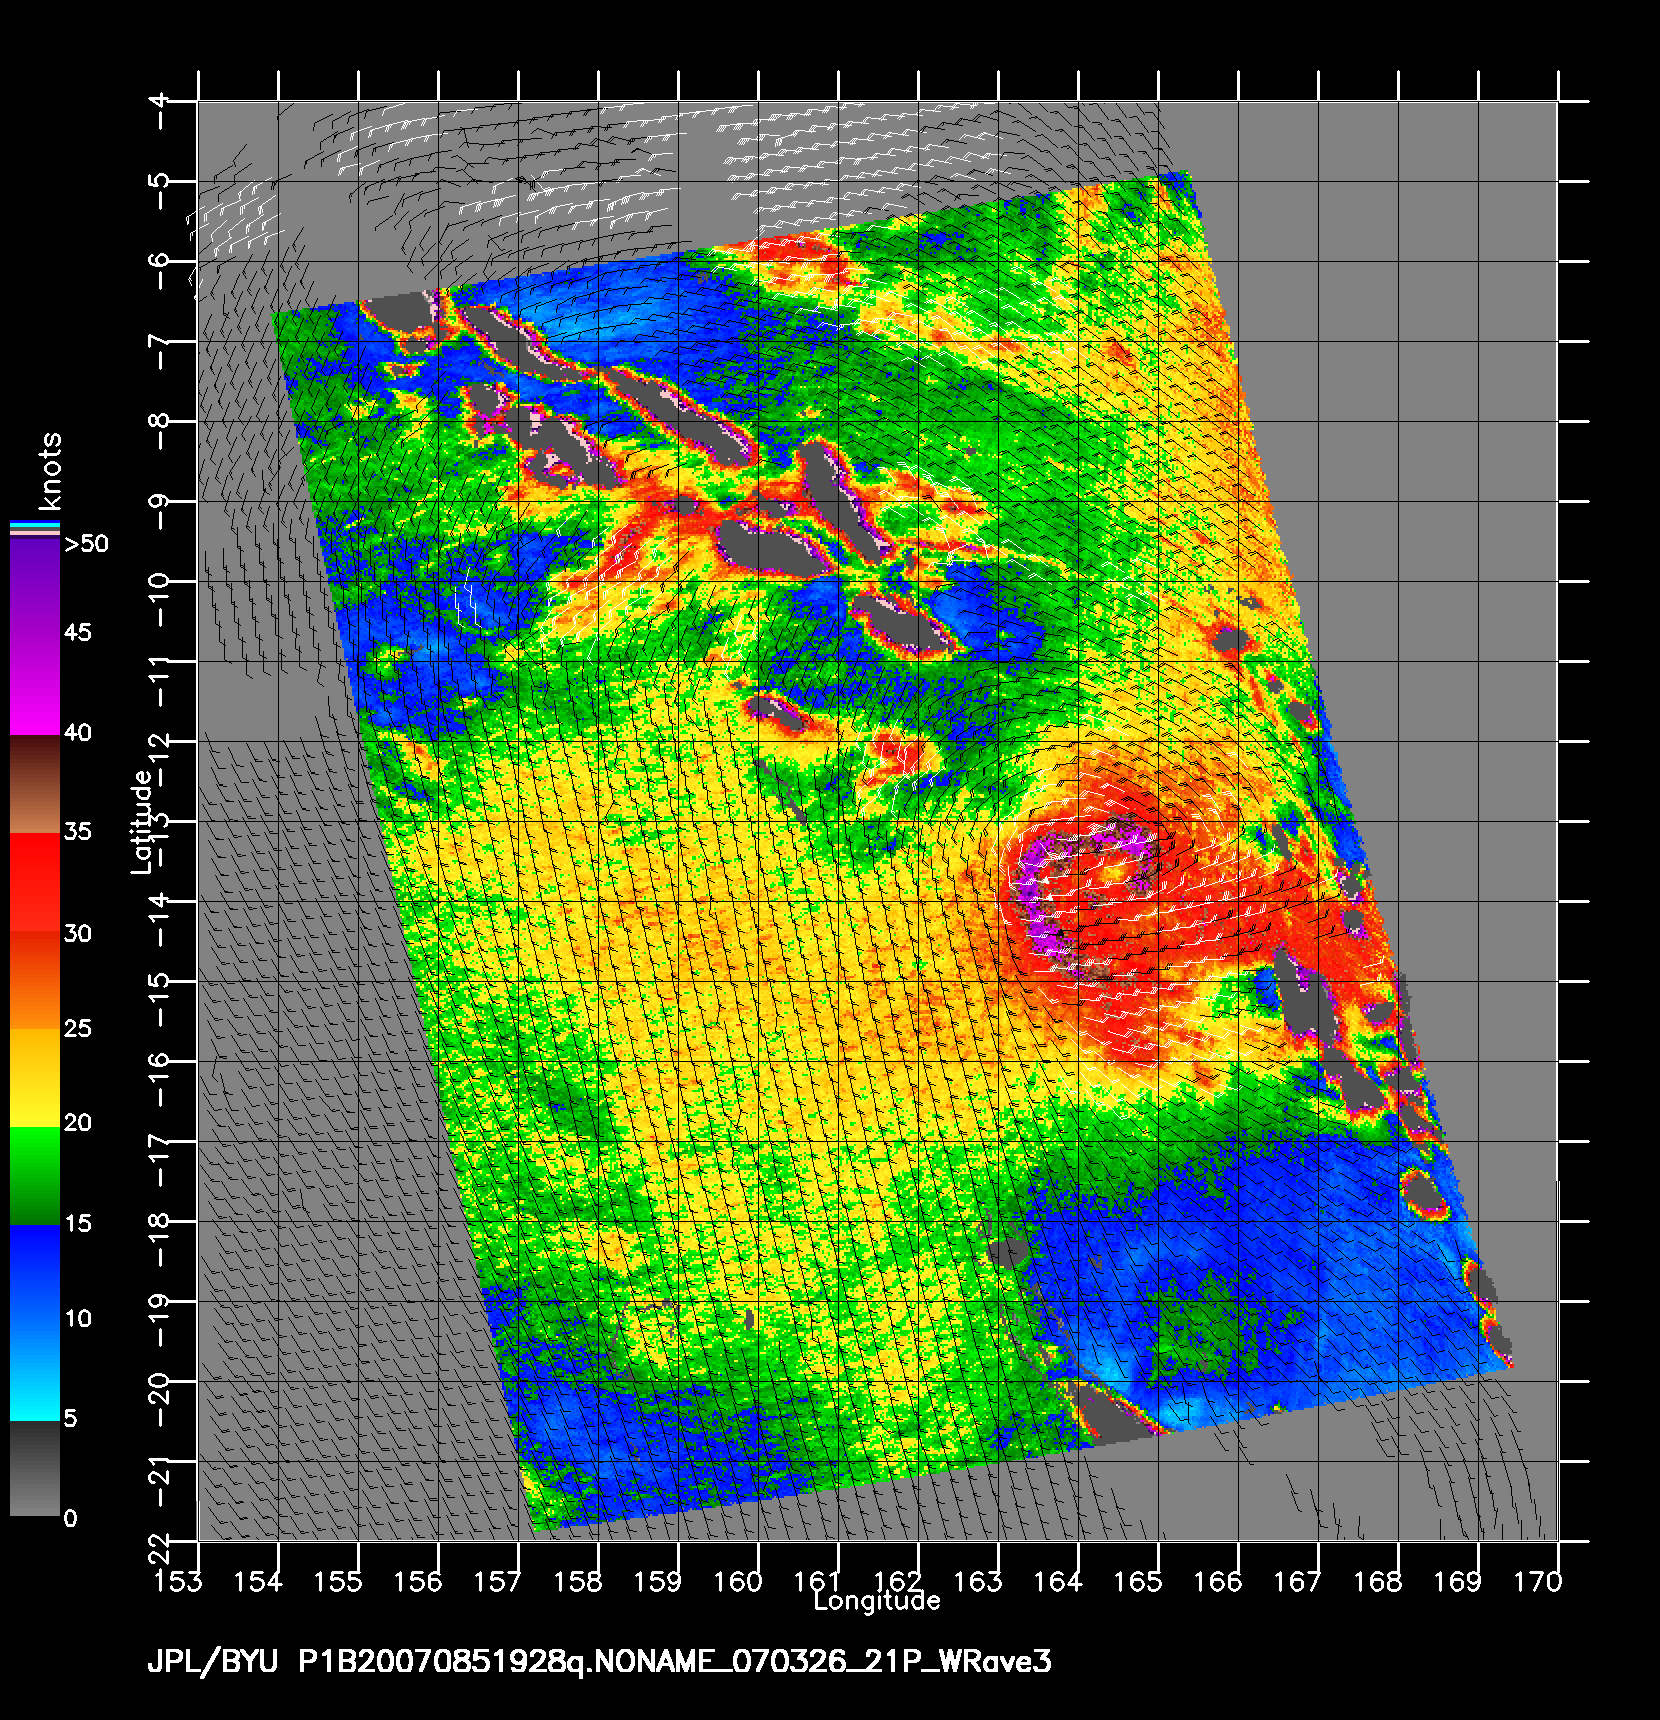Screen dimensions: 1660x1720
Task: Click the '168' longitude tick label
Action: click(x=1378, y=1581)
